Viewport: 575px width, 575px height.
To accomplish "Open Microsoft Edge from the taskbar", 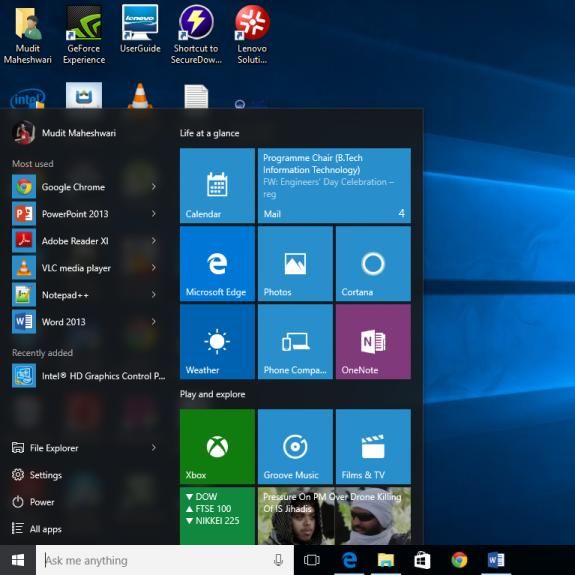I will tap(349, 560).
